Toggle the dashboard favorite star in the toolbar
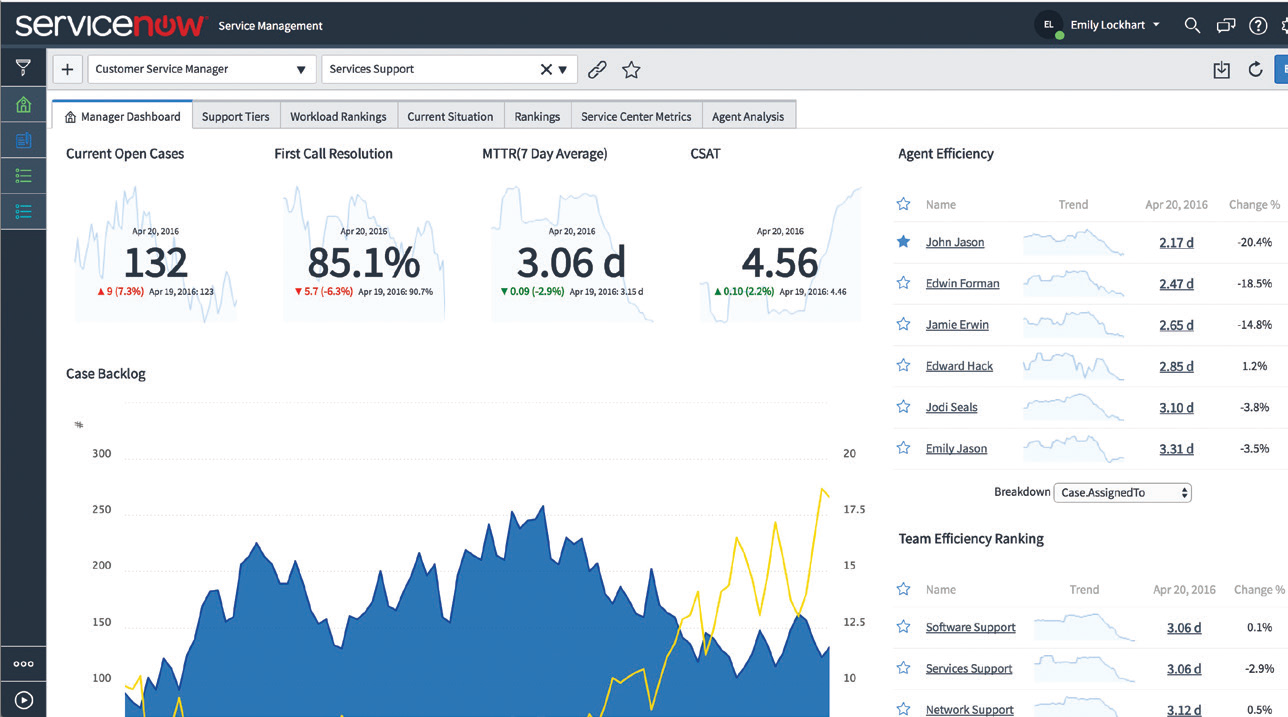The height and width of the screenshot is (717, 1288). click(631, 70)
